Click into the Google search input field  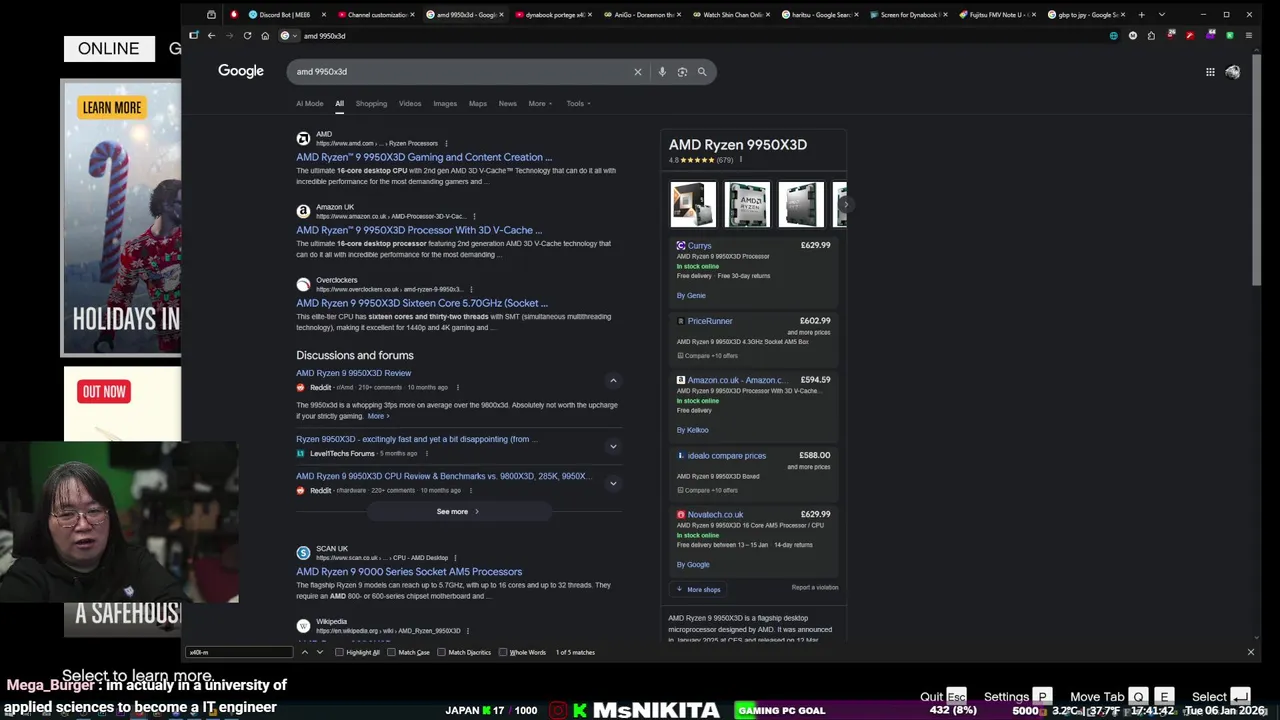pyautogui.click(x=460, y=72)
